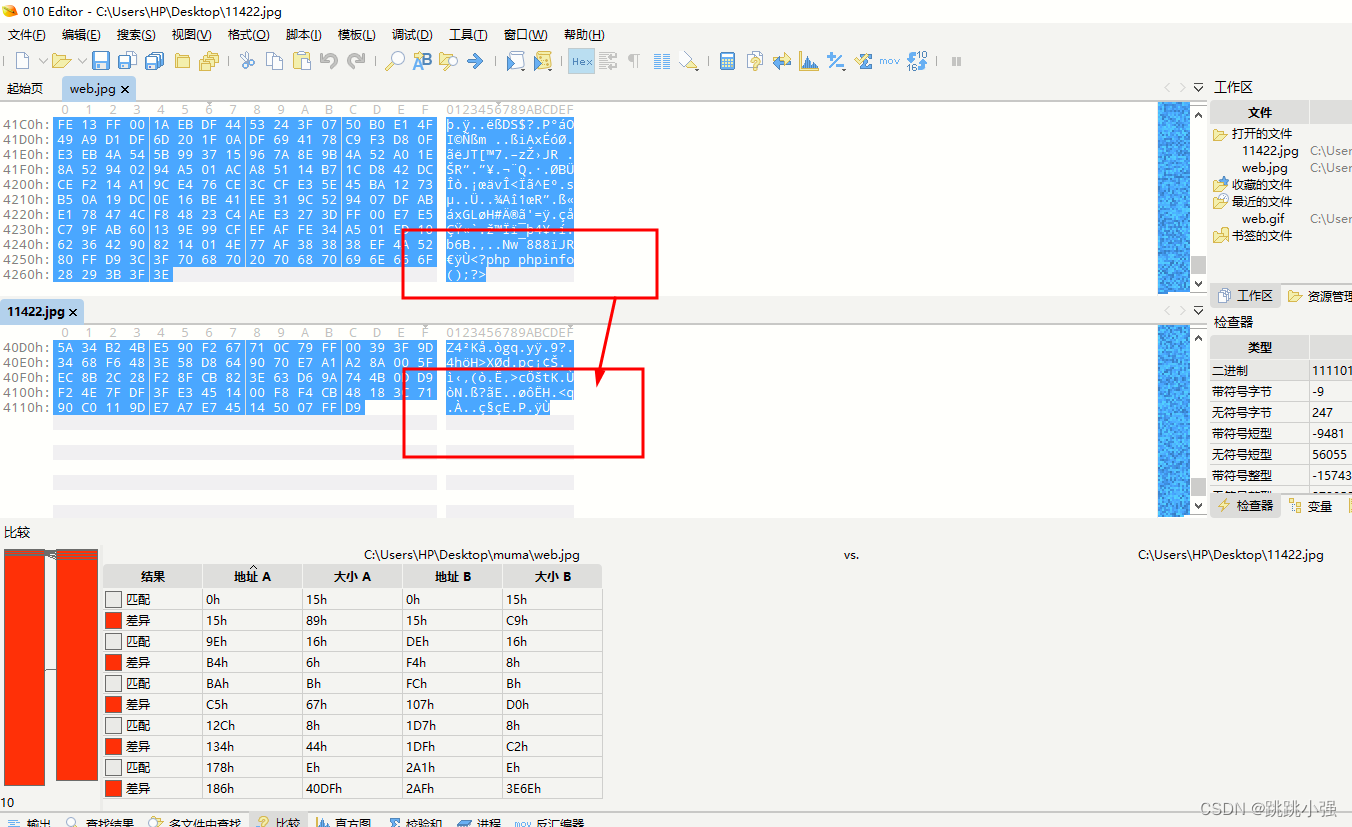Click the highlighter marker toolbar icon

pyautogui.click(x=688, y=61)
